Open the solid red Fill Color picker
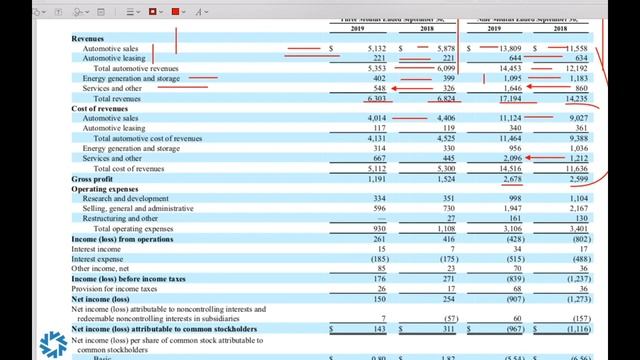The width and height of the screenshot is (640, 360). coord(178,12)
